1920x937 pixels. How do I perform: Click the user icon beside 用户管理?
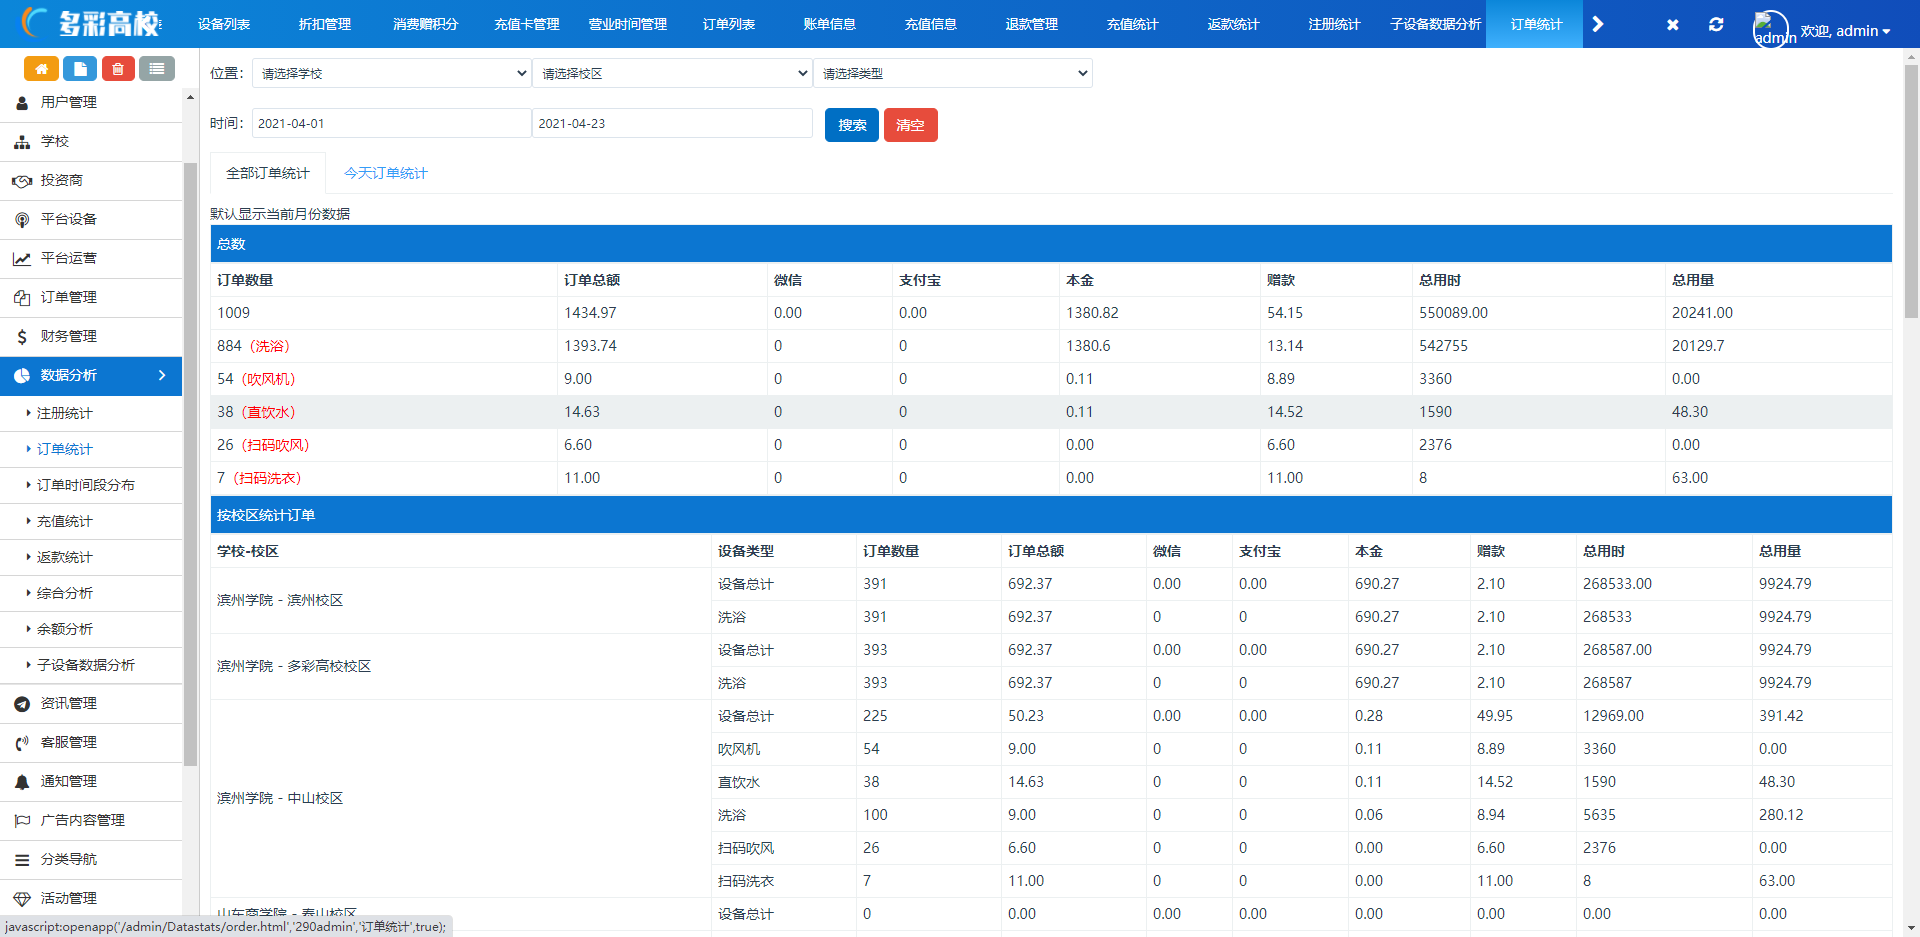[x=22, y=103]
